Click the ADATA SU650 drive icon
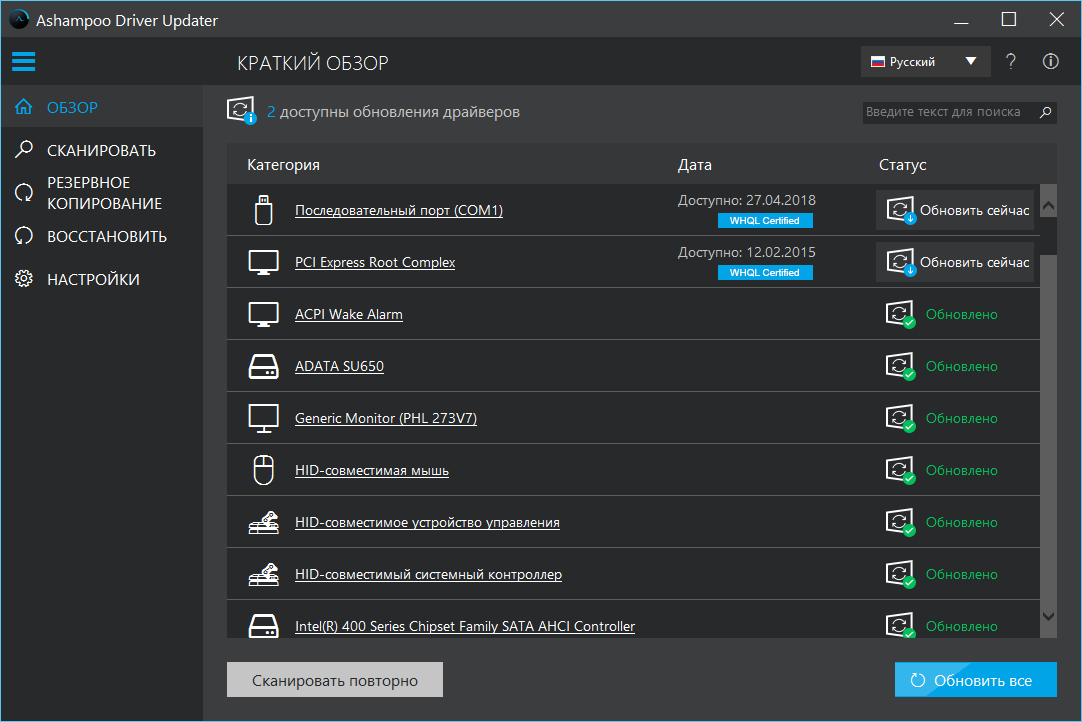1082x722 pixels. pyautogui.click(x=263, y=367)
